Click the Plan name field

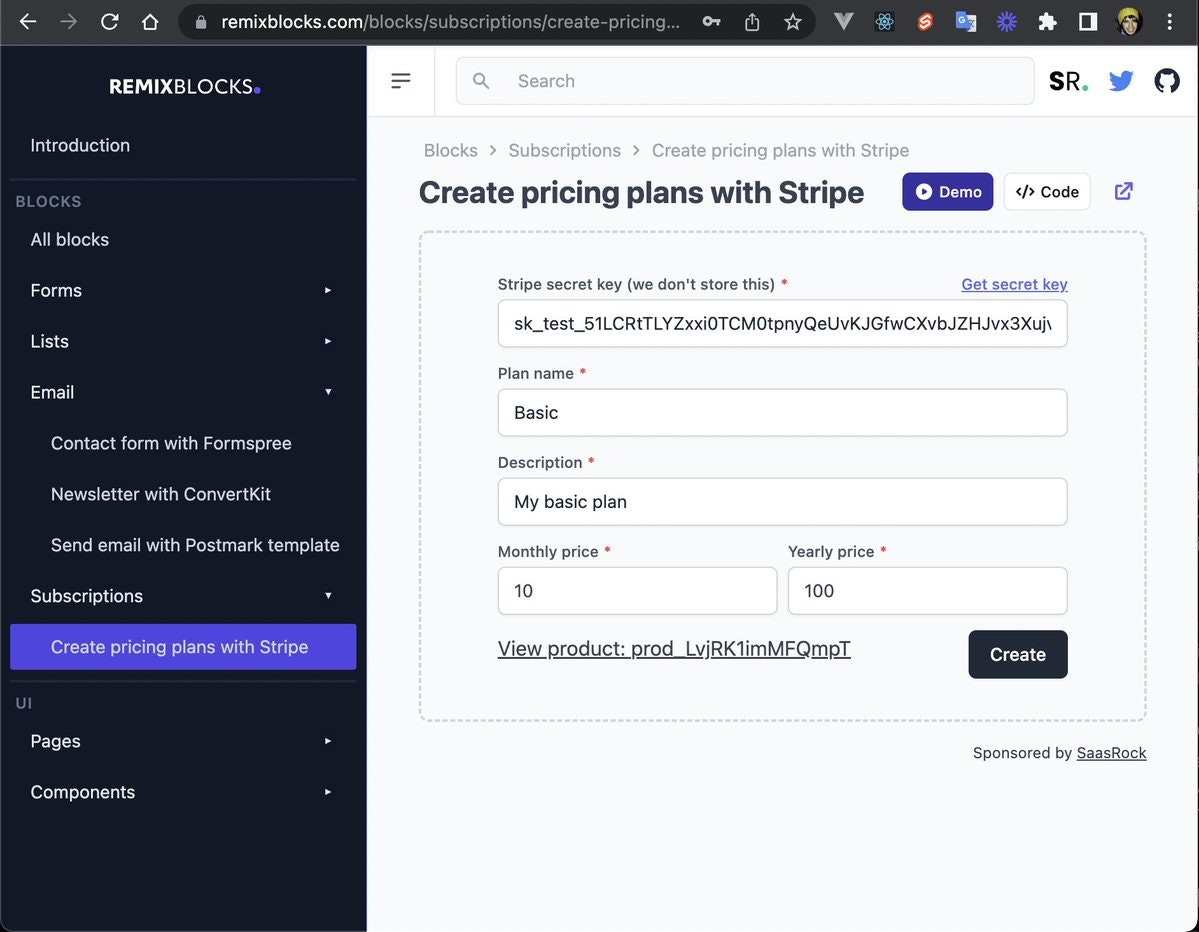point(782,413)
